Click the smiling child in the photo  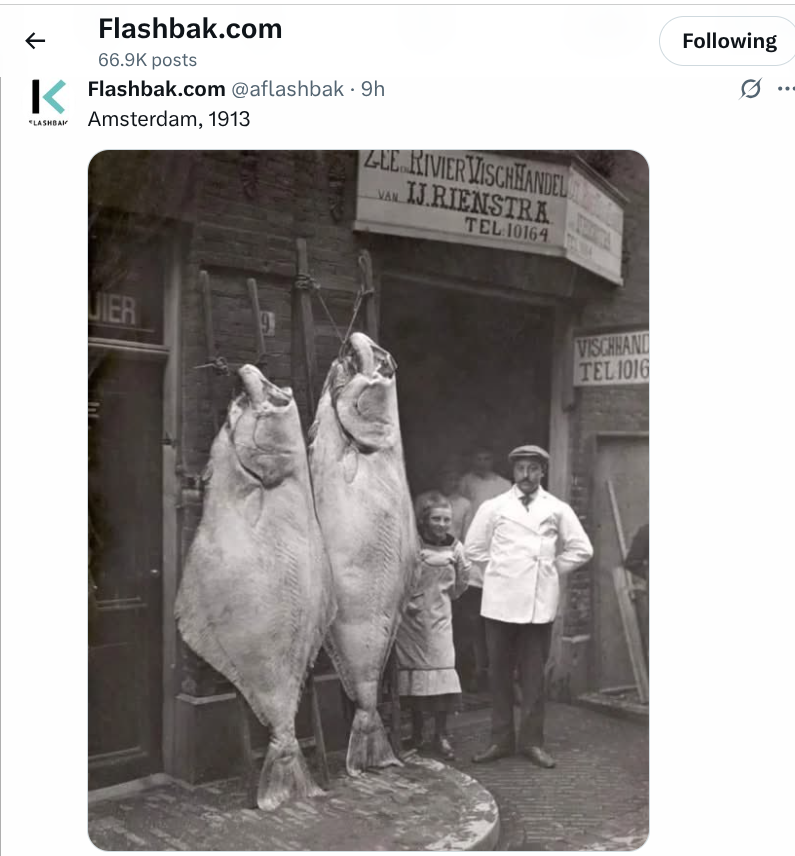[x=431, y=622]
